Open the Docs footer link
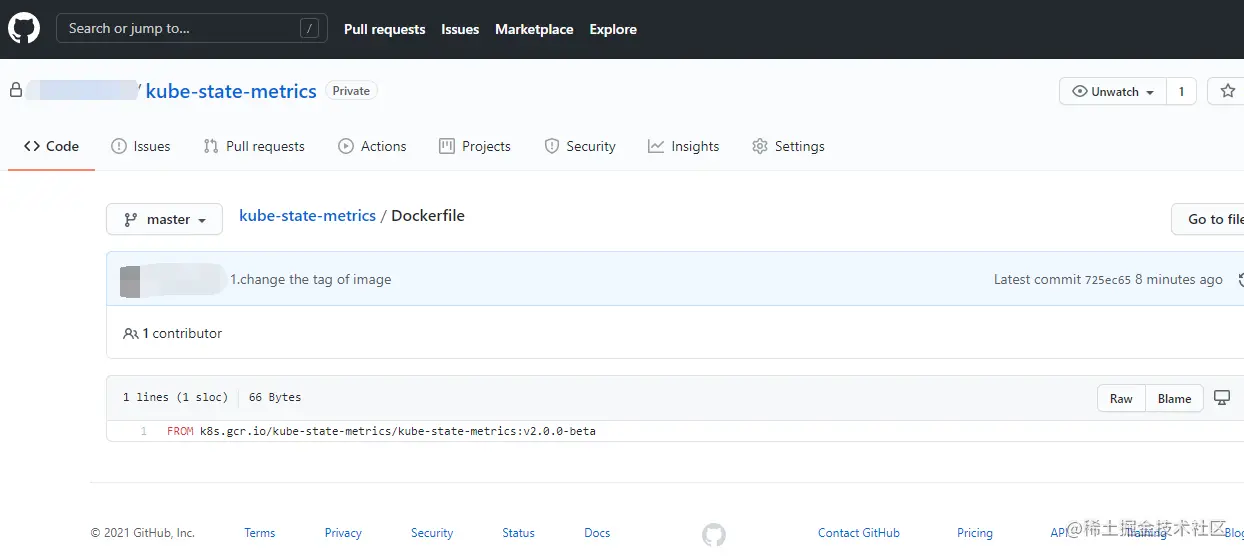The height and width of the screenshot is (556, 1244). 597,533
